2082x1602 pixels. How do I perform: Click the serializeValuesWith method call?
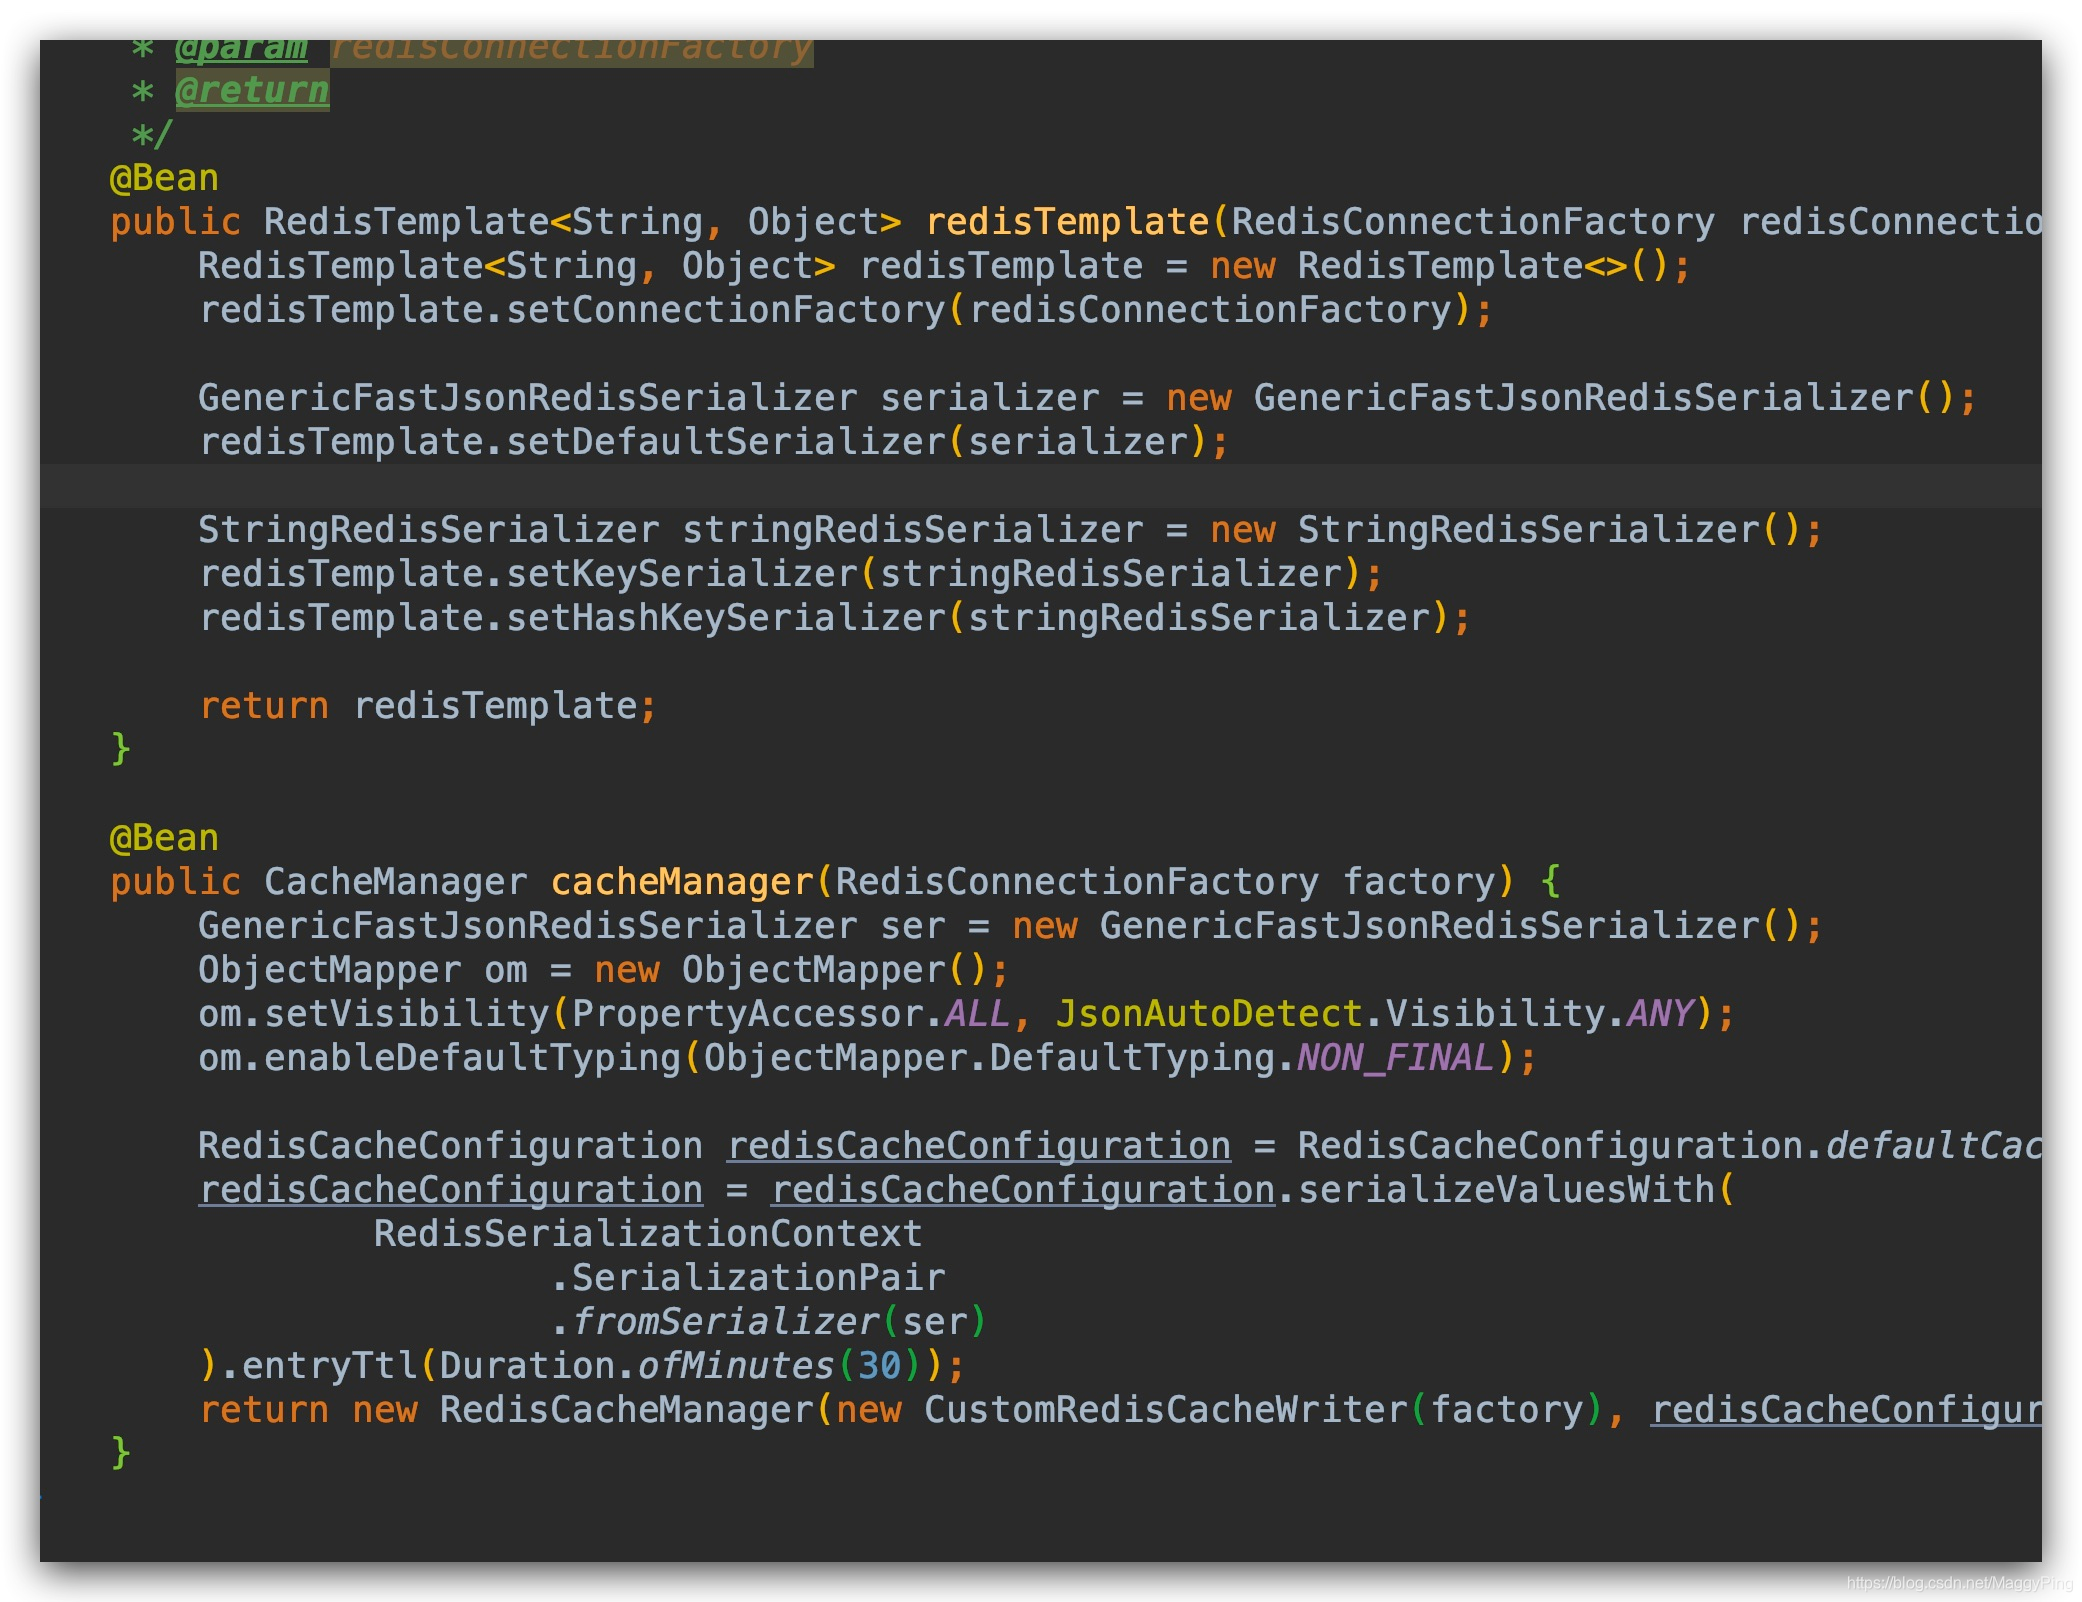(1505, 1190)
